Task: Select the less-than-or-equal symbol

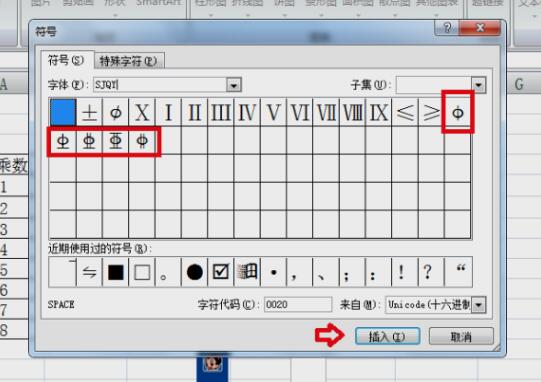Action: tap(405, 112)
